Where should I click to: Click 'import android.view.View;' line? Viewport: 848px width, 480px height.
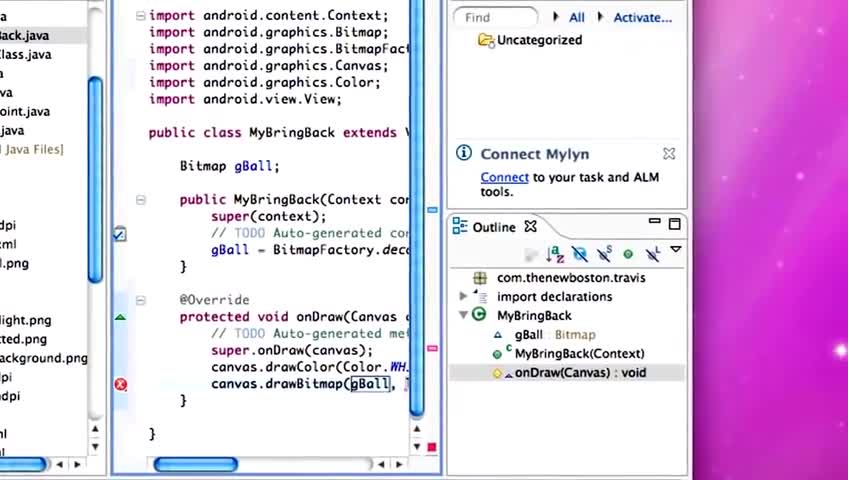coord(245,99)
